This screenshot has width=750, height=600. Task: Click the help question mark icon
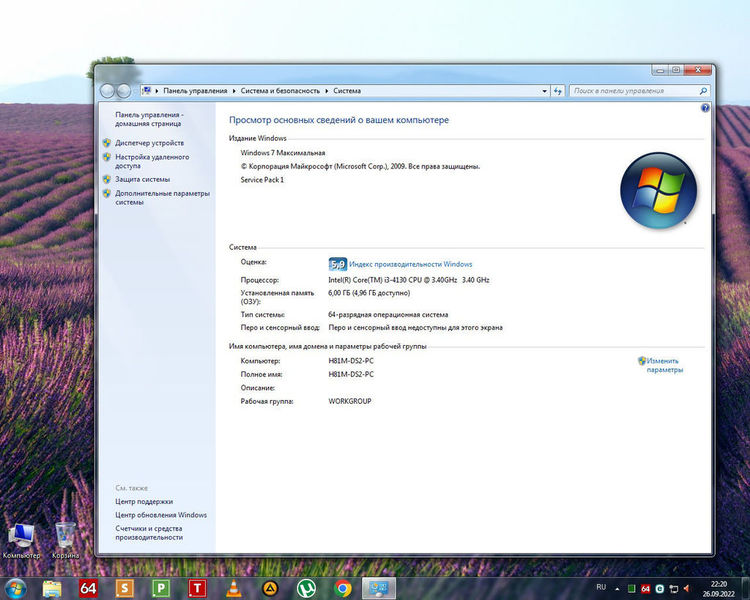pyautogui.click(x=705, y=107)
